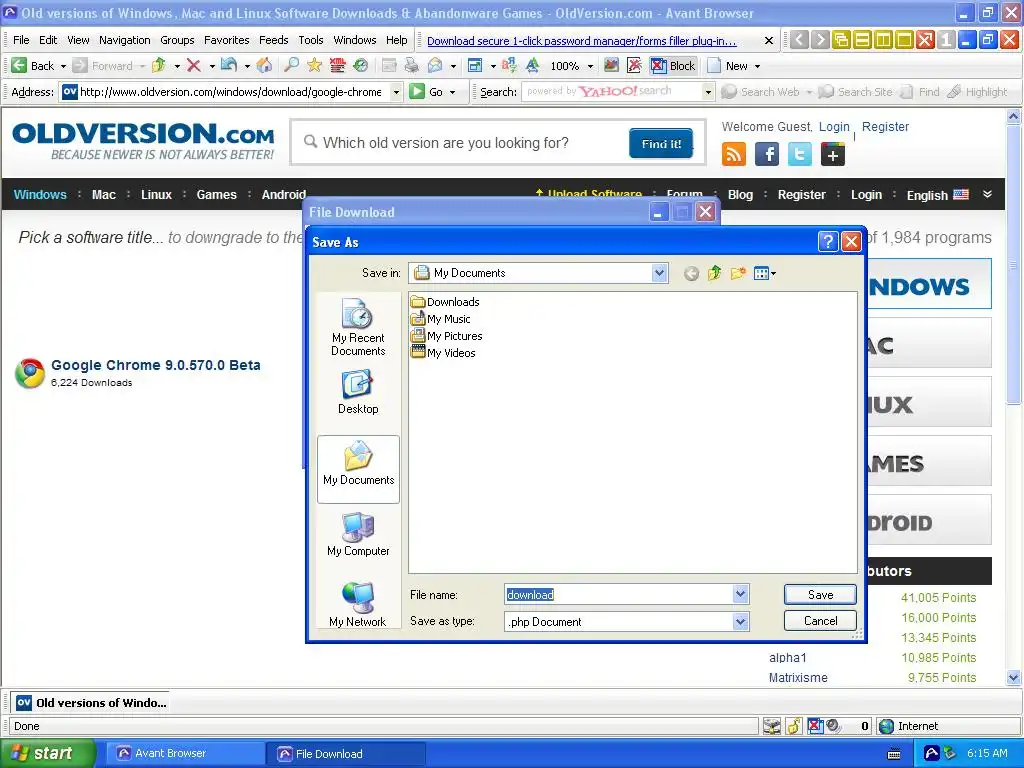
Task: Open the Yahoo search box dropdown
Action: tap(708, 92)
